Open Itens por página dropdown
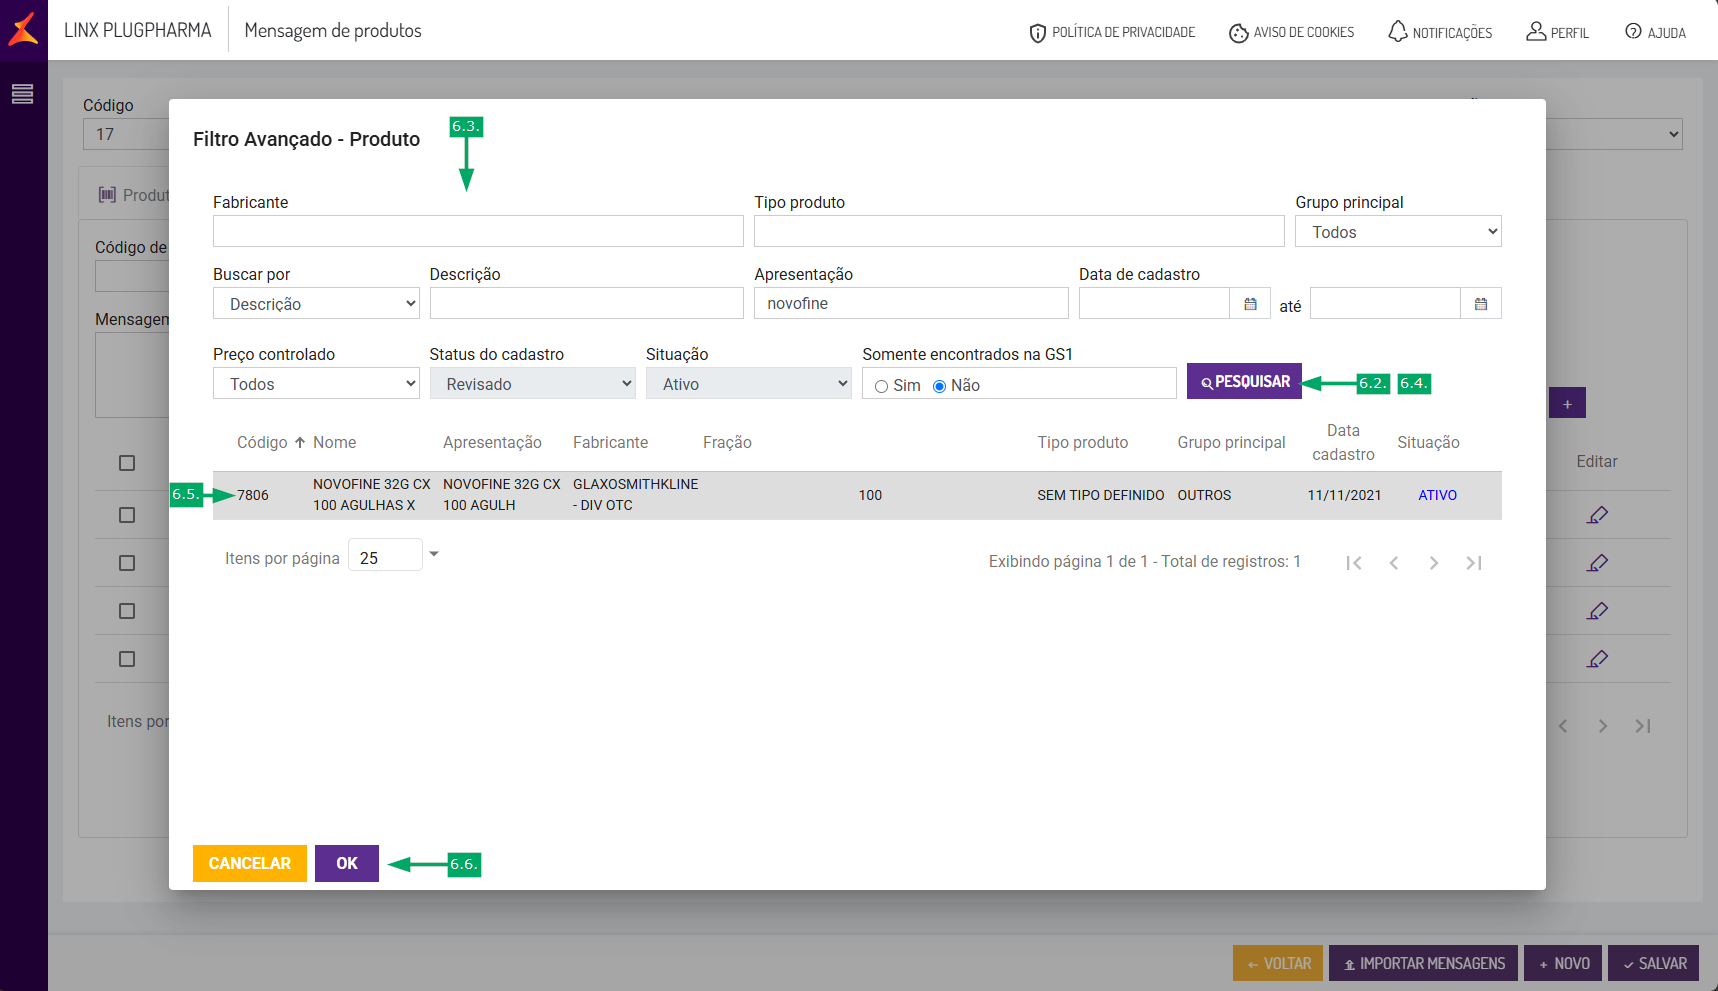The image size is (1718, 991). (x=394, y=555)
